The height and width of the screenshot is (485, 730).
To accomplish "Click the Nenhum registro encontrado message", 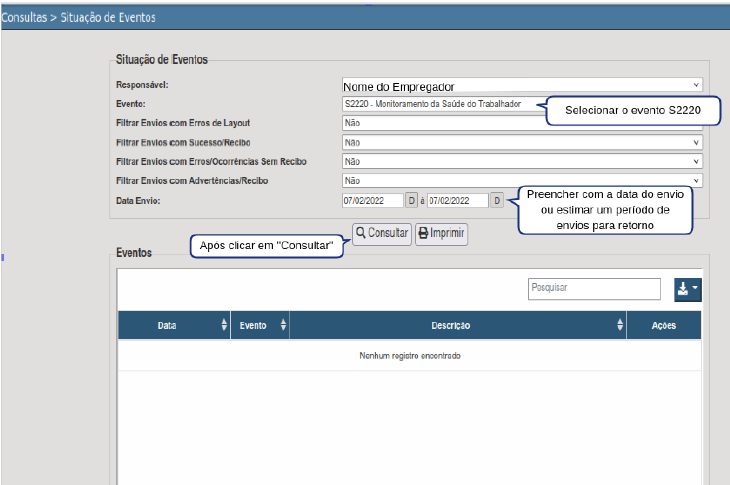I will [x=410, y=356].
